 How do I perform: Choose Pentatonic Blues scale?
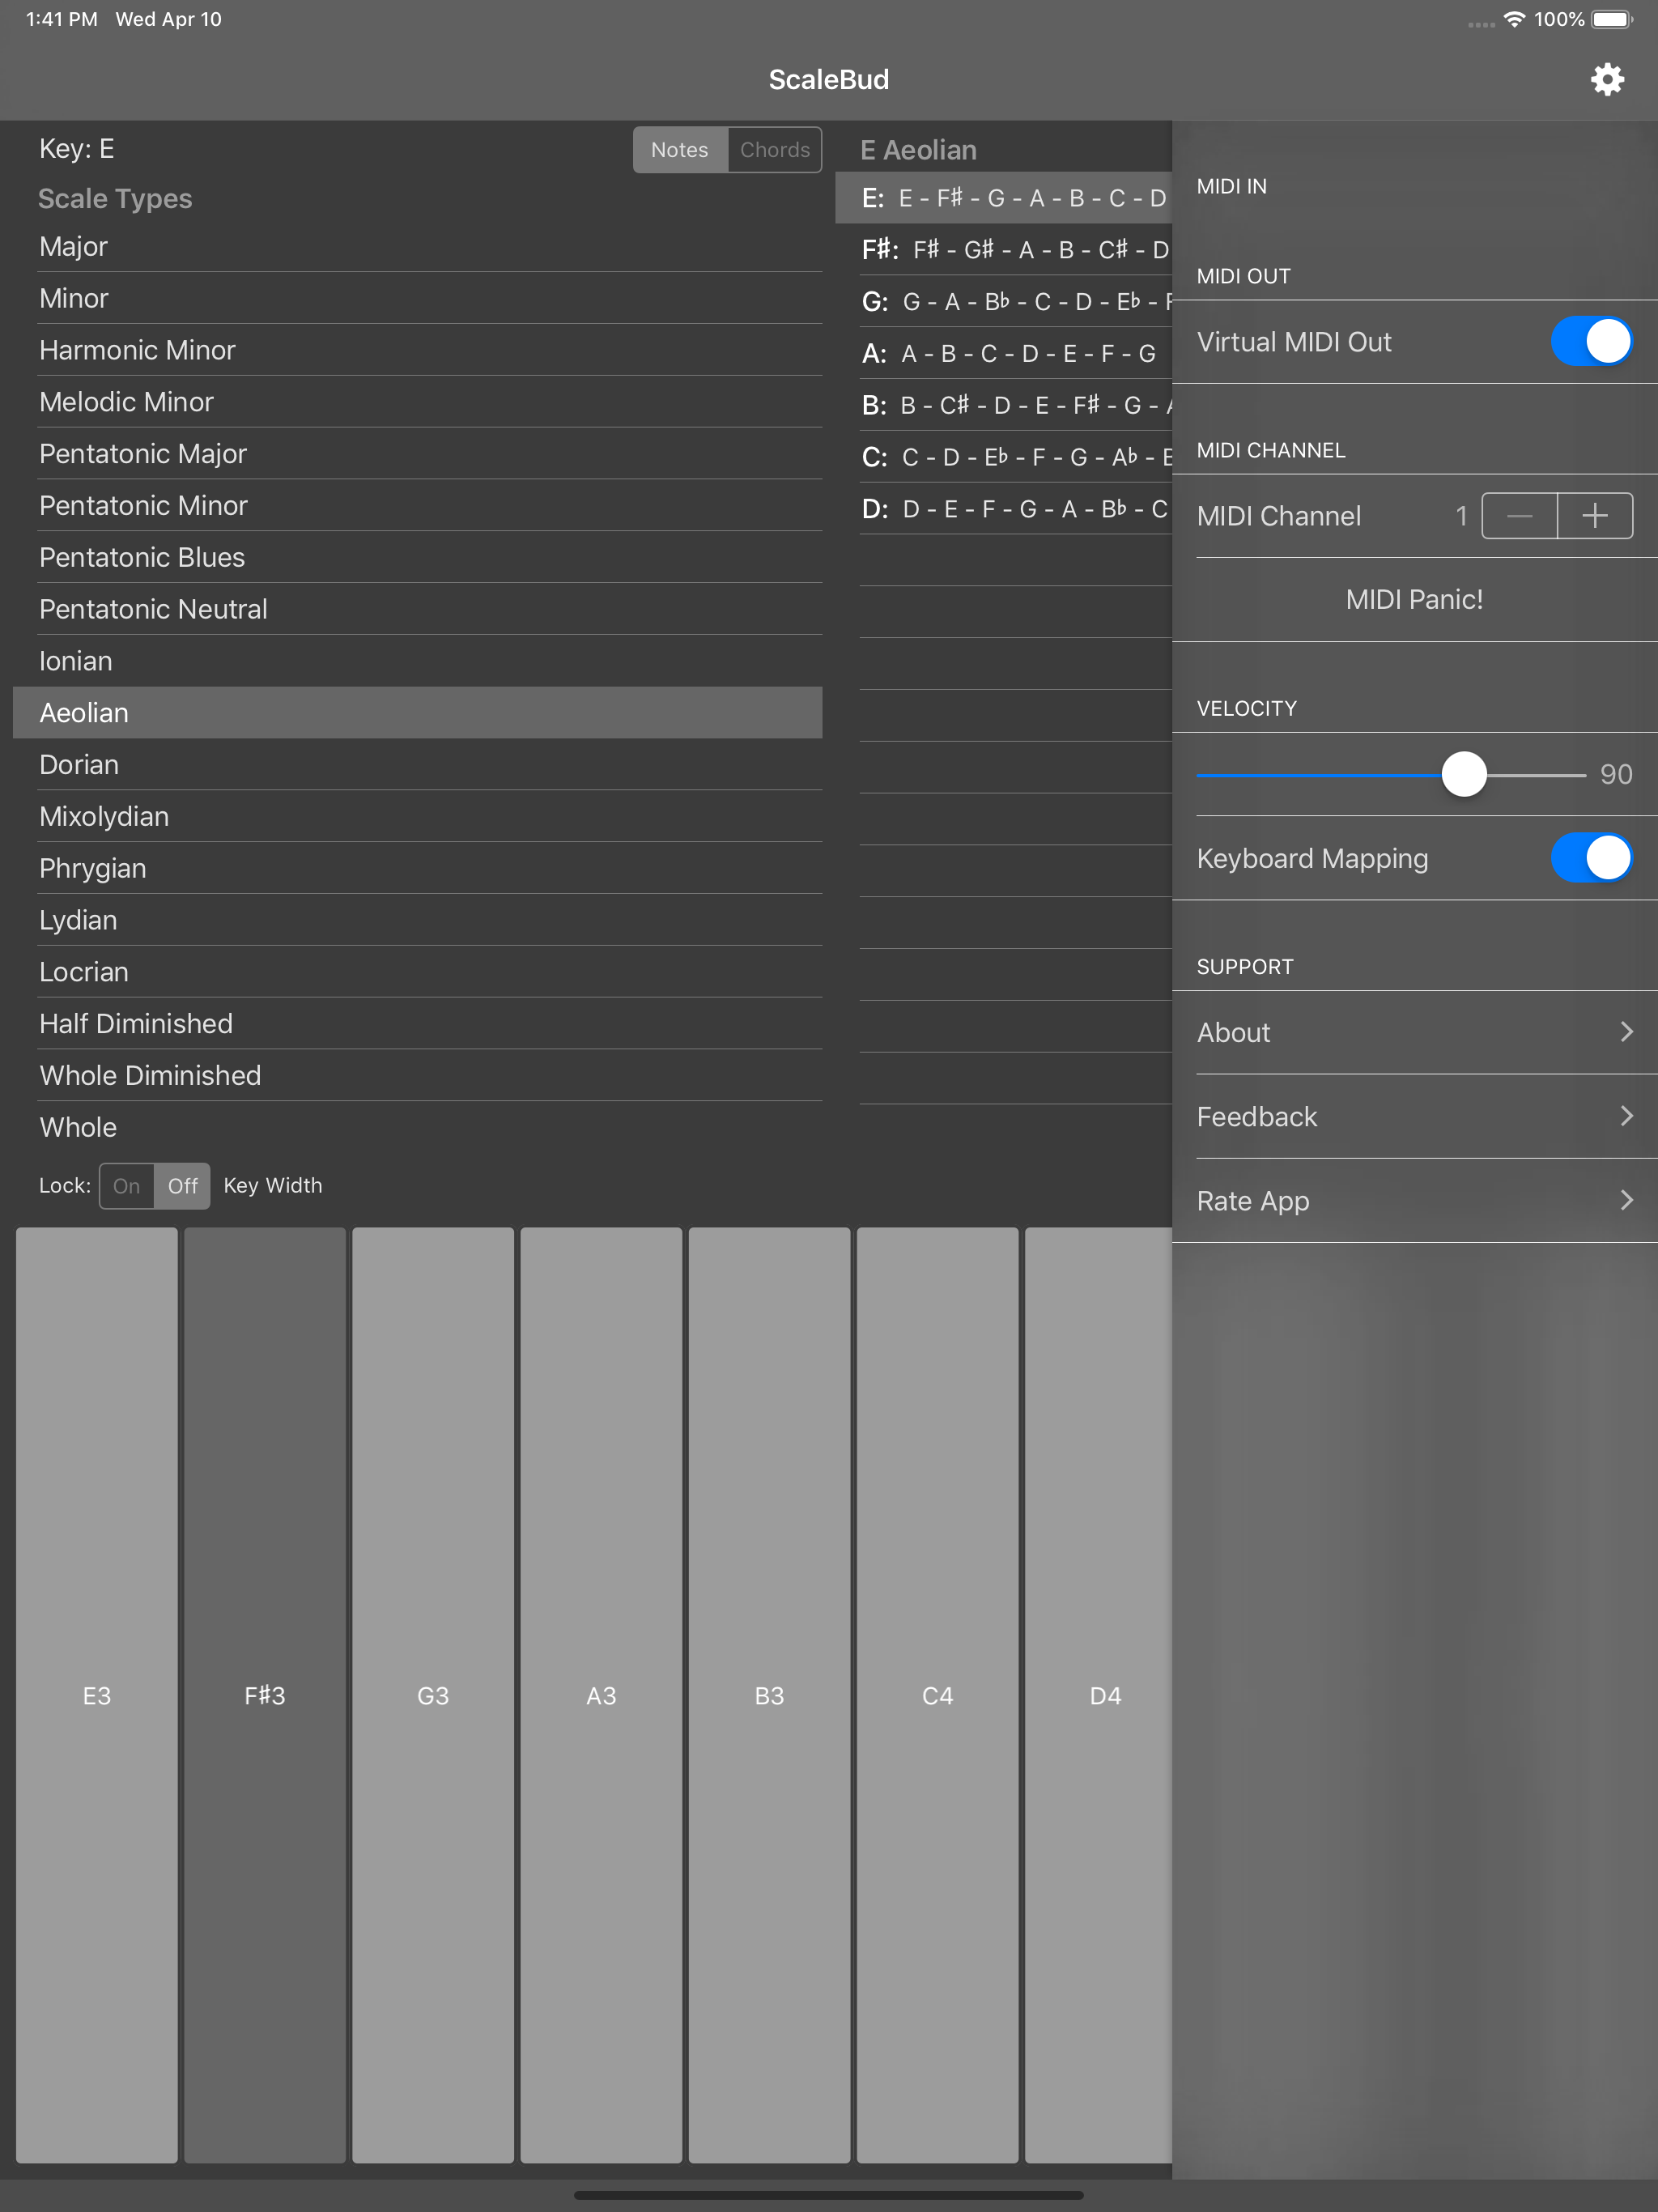point(417,558)
